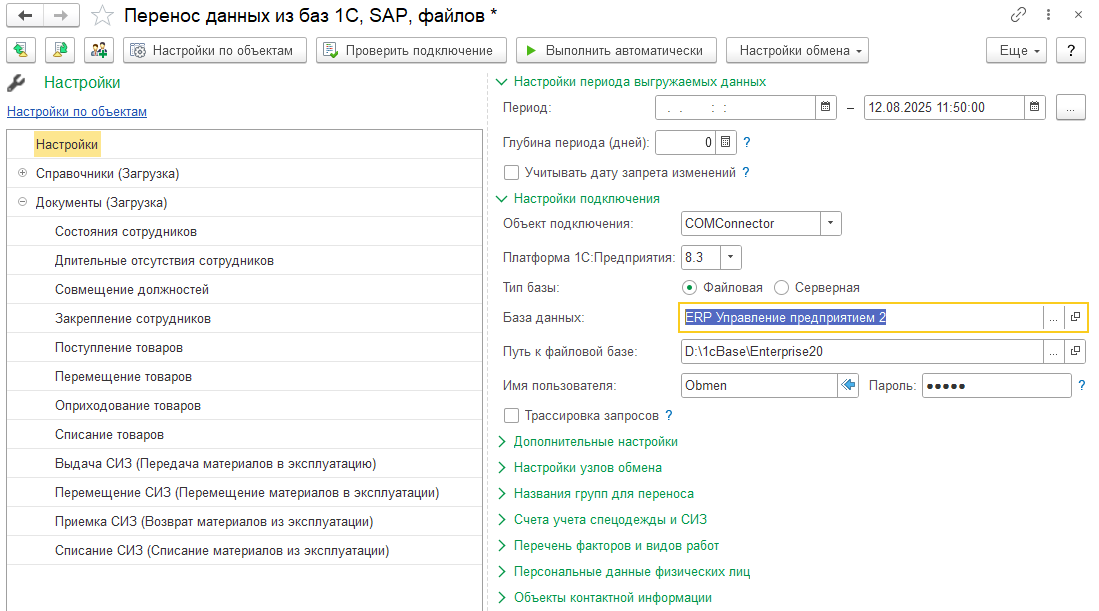Open the Настройки обмена menu
The width and height of the screenshot is (1099, 611).
point(797,50)
